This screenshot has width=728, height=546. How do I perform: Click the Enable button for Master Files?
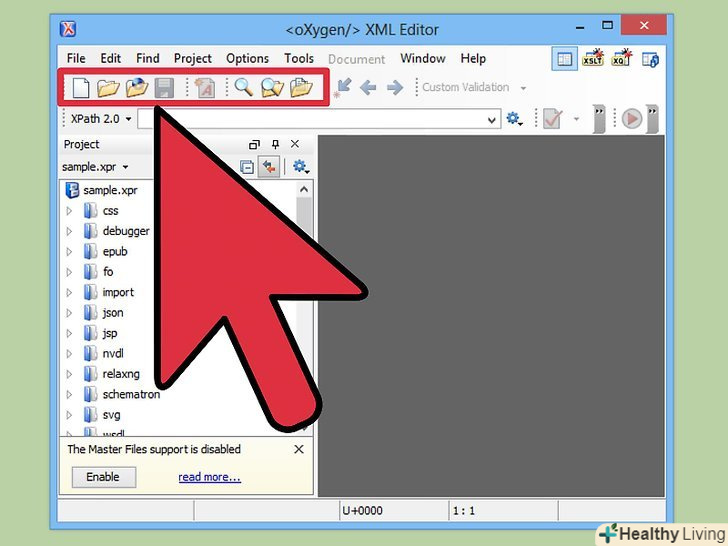104,477
